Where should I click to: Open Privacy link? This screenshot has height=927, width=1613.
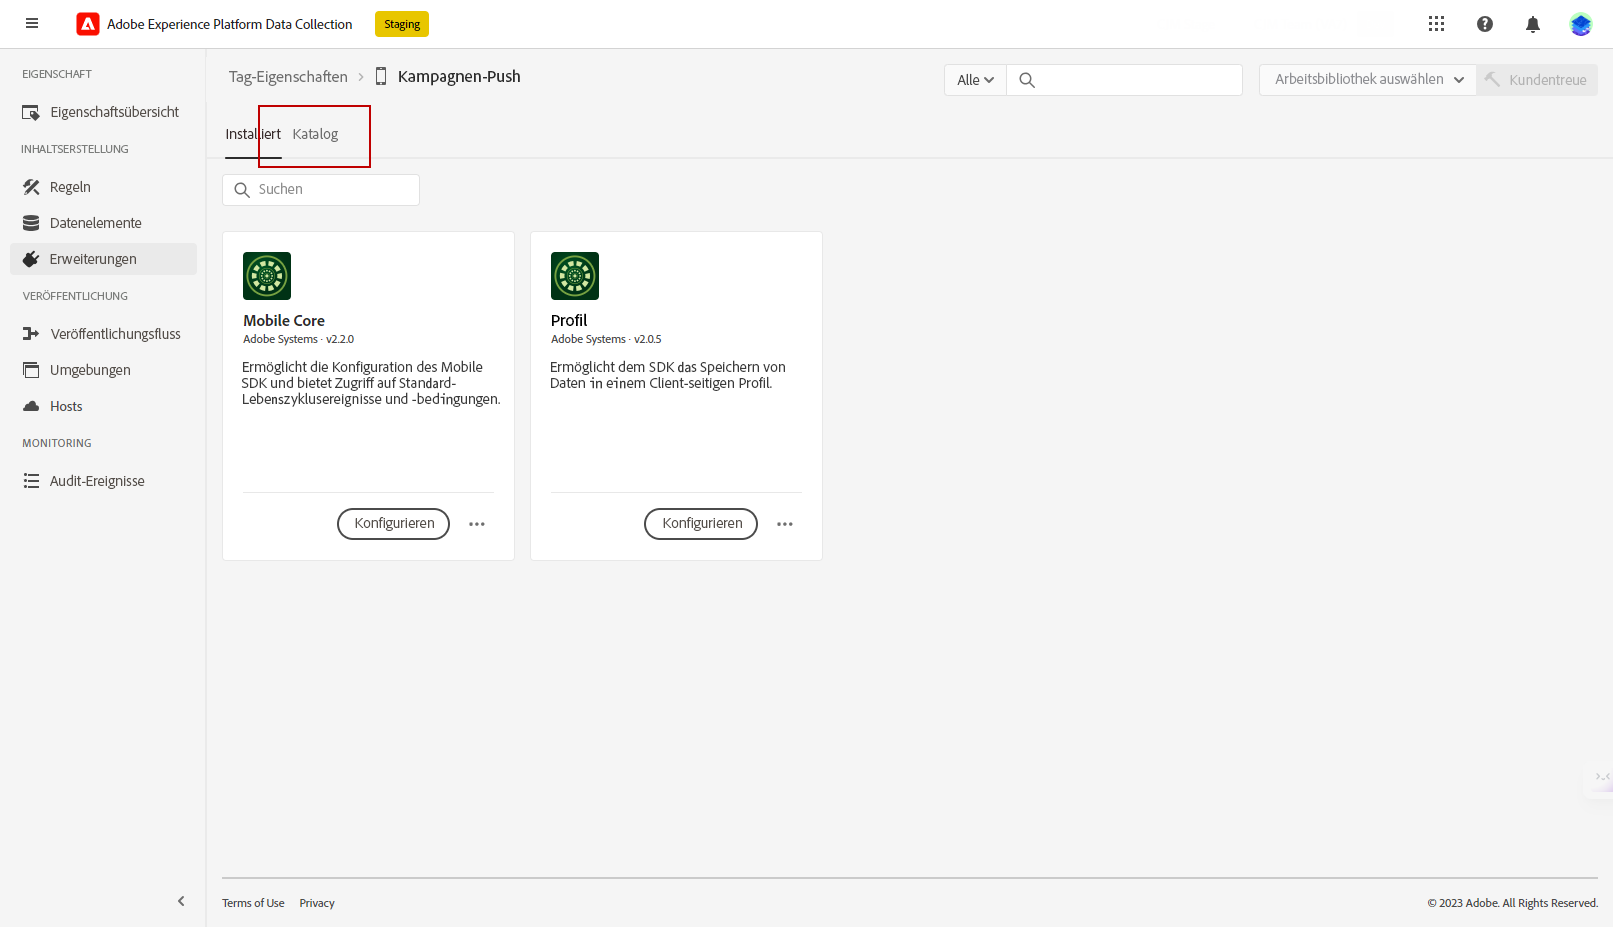click(317, 903)
